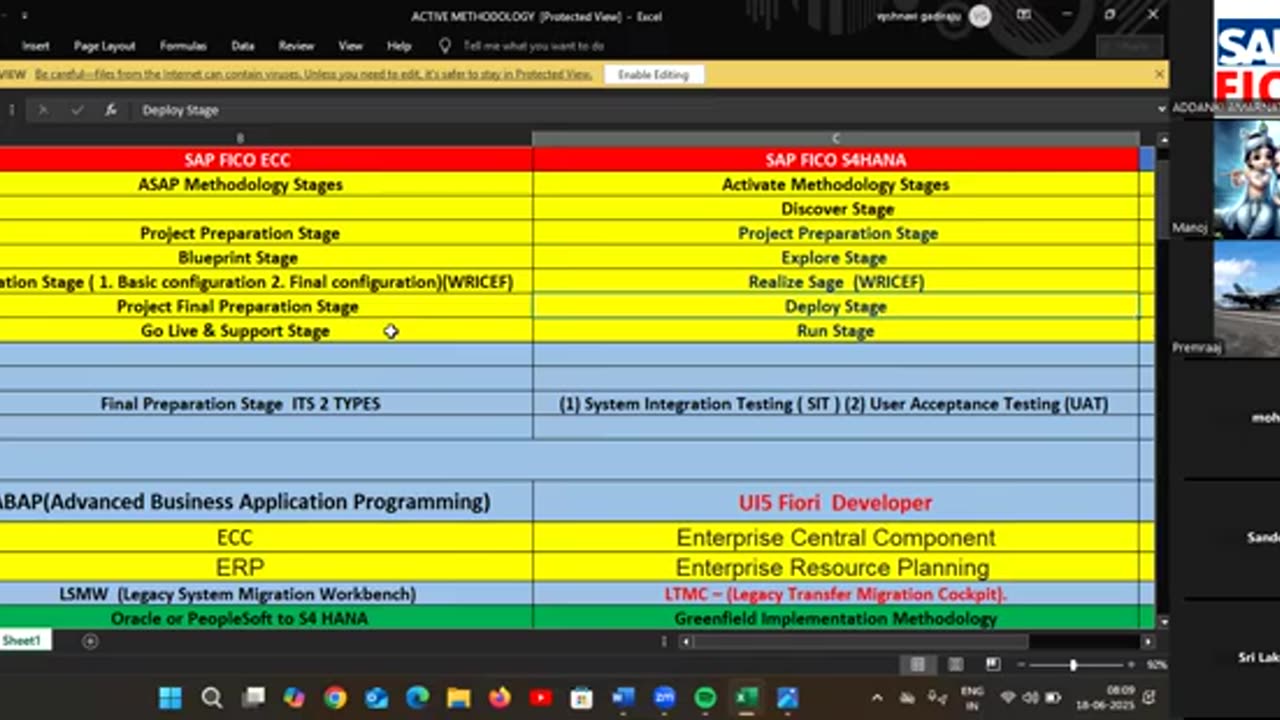Click the formula bar cancel (X) icon
1280x720 pixels.
[42, 110]
